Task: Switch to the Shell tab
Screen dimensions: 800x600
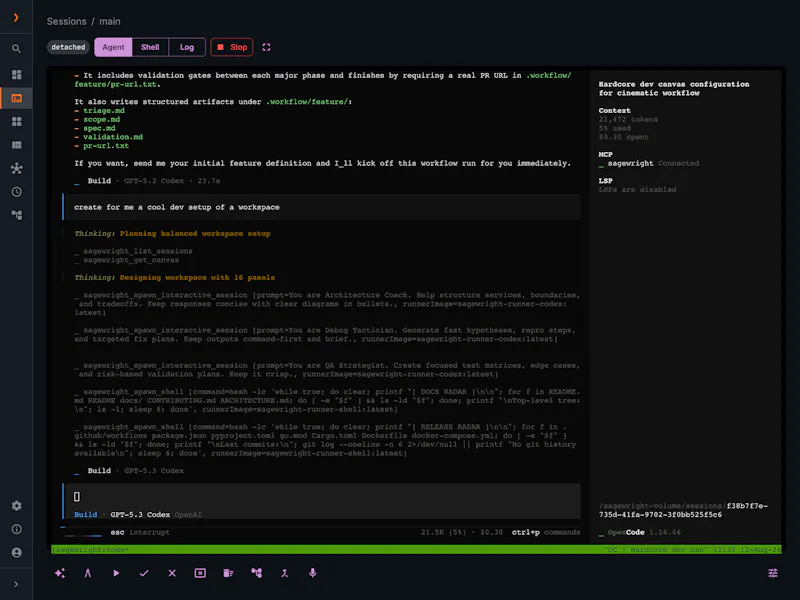Action: click(x=150, y=47)
